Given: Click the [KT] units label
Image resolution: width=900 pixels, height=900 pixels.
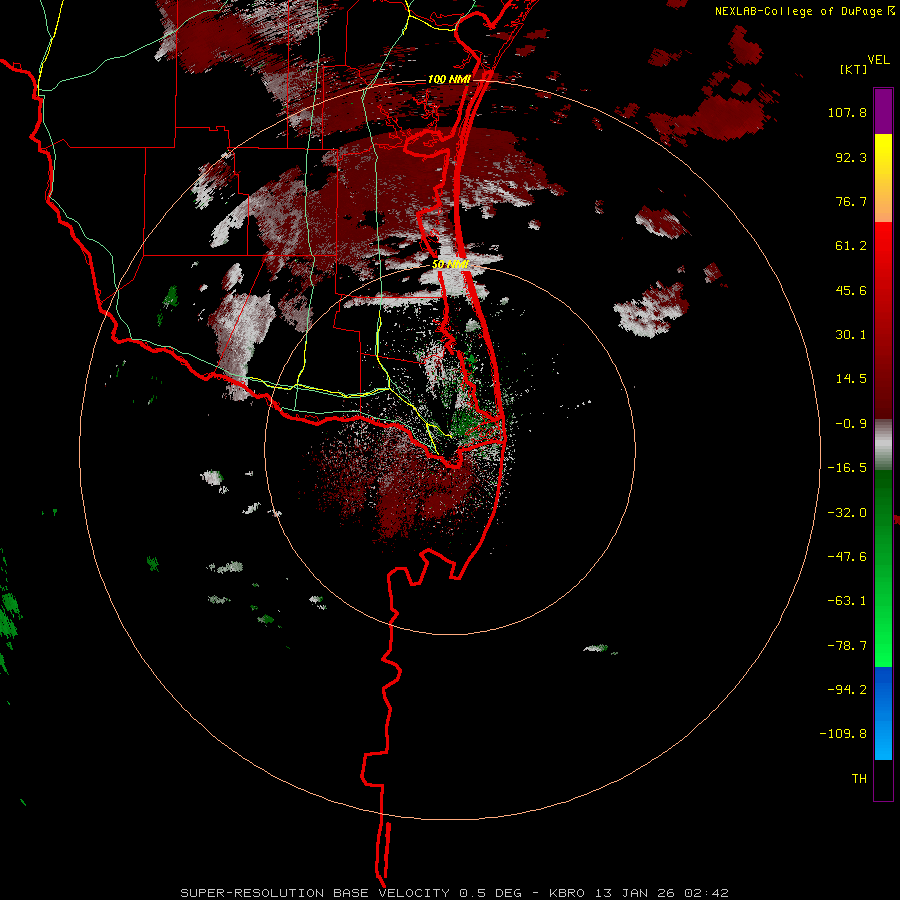Looking at the screenshot, I should (854, 69).
